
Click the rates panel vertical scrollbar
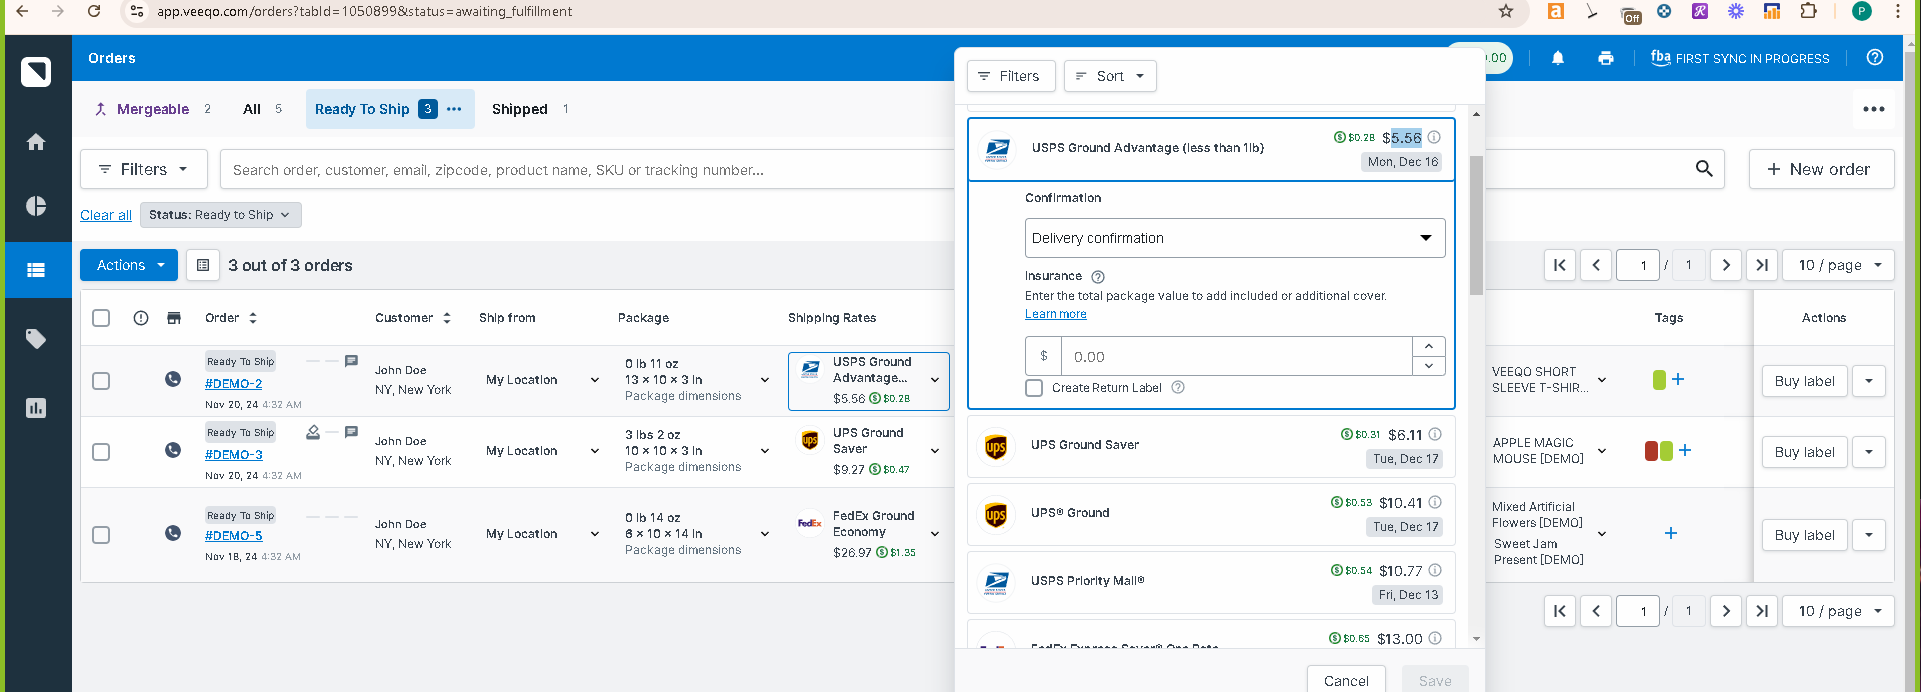(x=1476, y=225)
